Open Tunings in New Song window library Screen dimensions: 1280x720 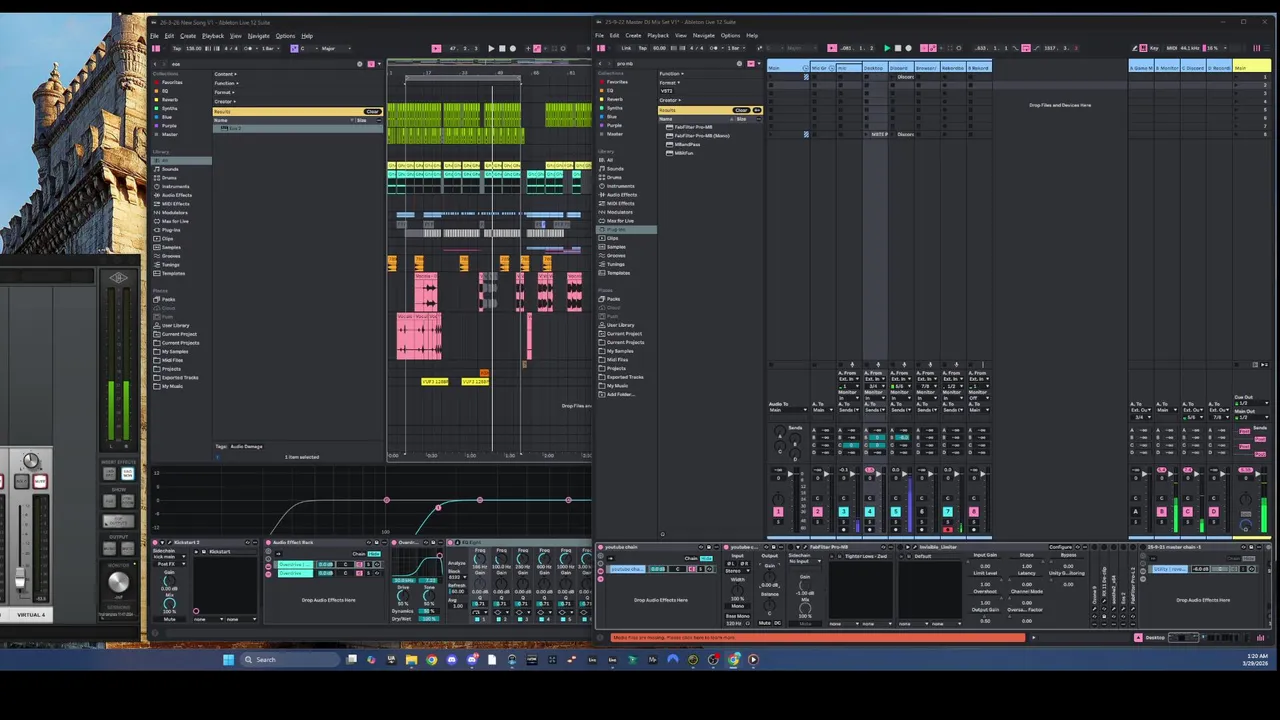click(x=171, y=265)
